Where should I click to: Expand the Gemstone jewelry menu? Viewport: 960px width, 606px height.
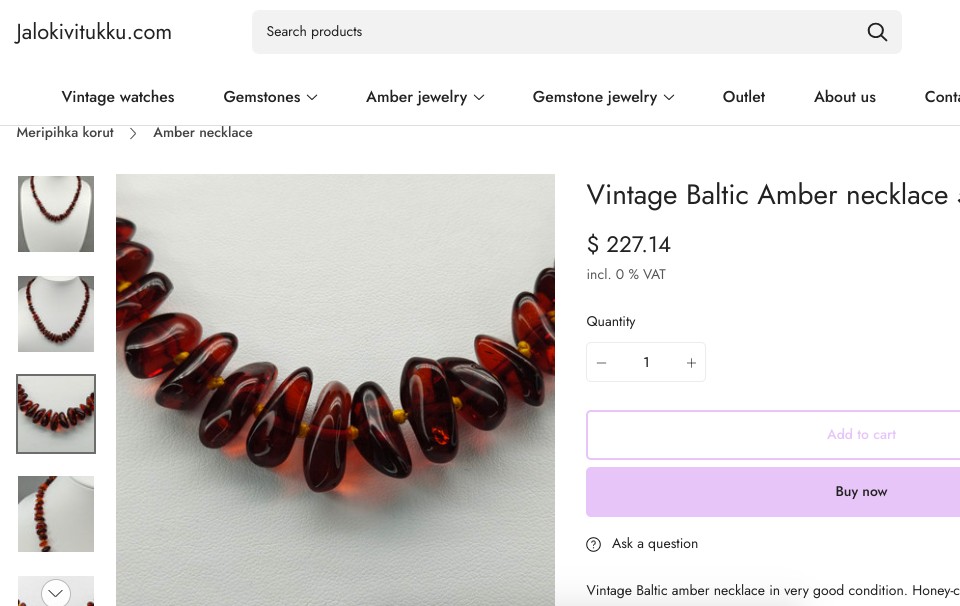(x=603, y=97)
